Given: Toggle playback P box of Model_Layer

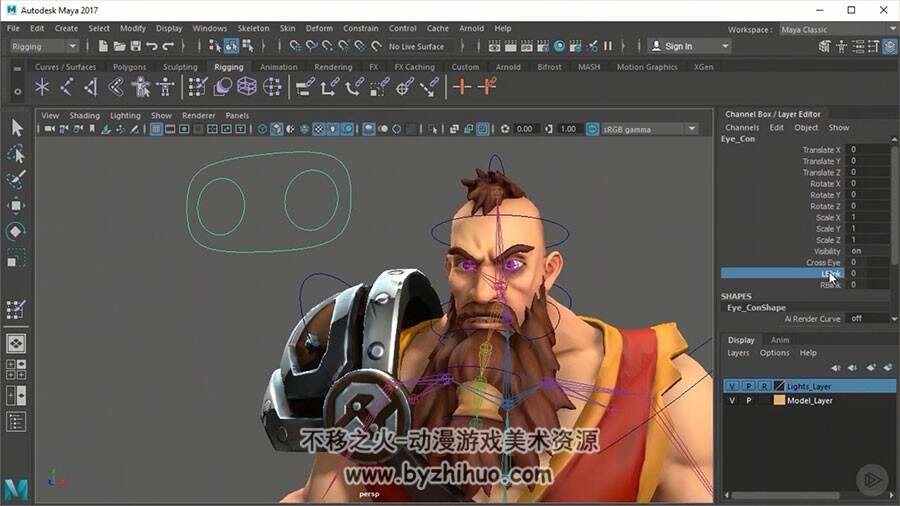Looking at the screenshot, I should click(x=748, y=400).
